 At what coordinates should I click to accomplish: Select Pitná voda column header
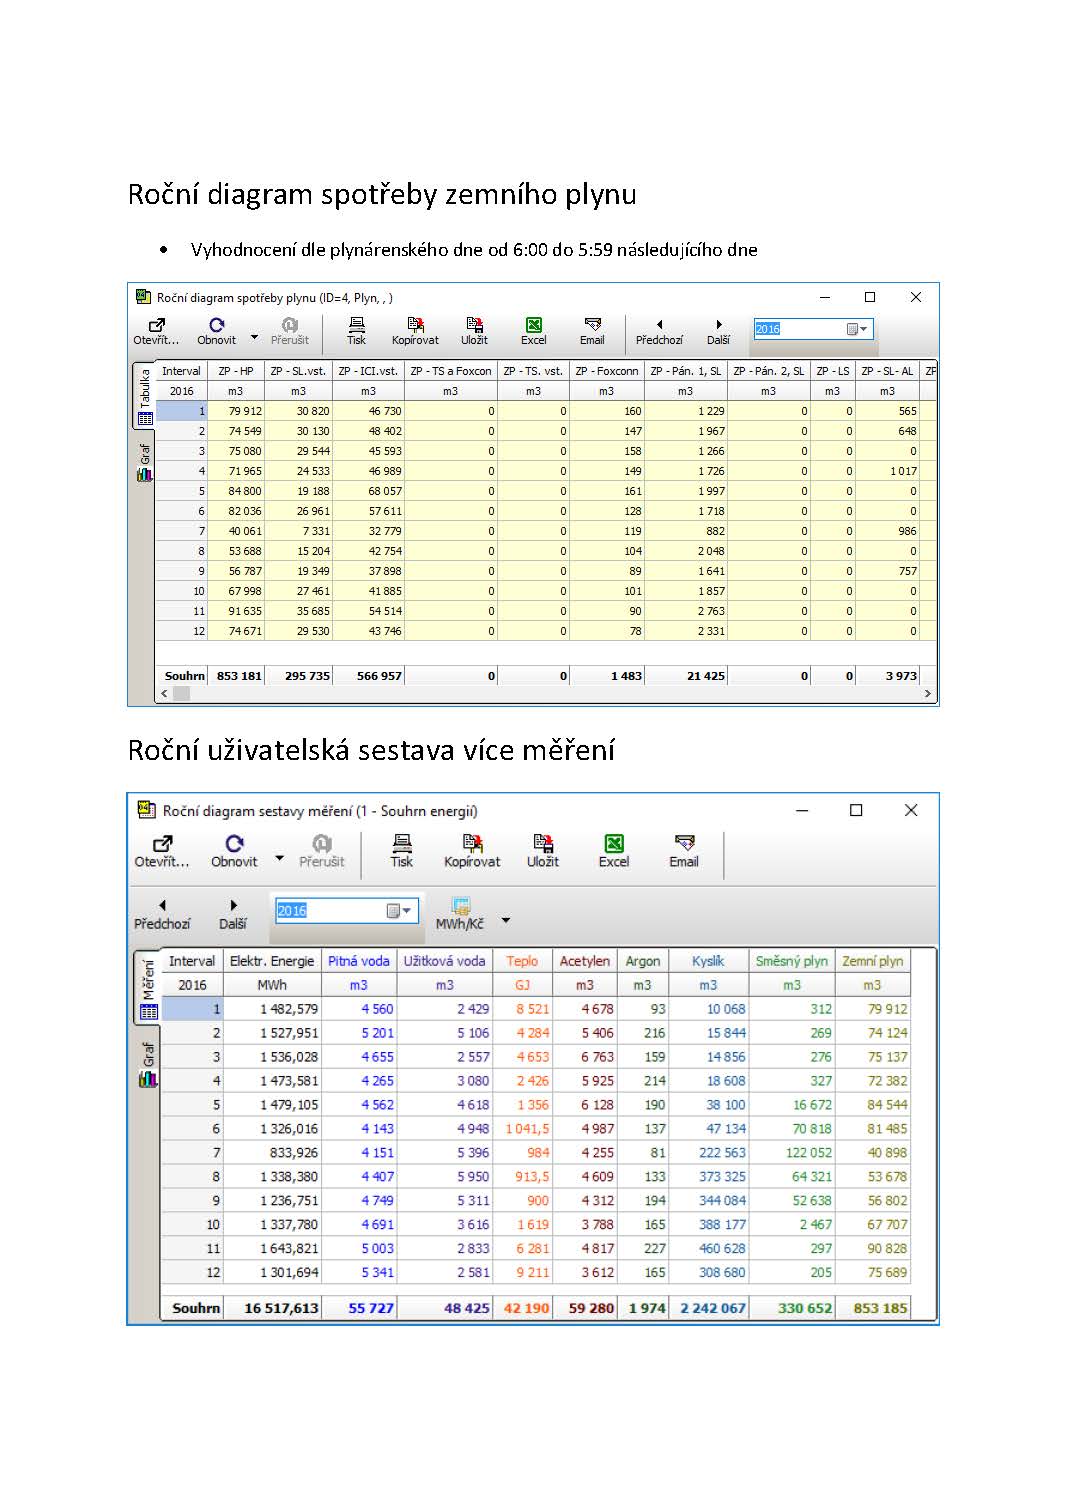coord(359,961)
